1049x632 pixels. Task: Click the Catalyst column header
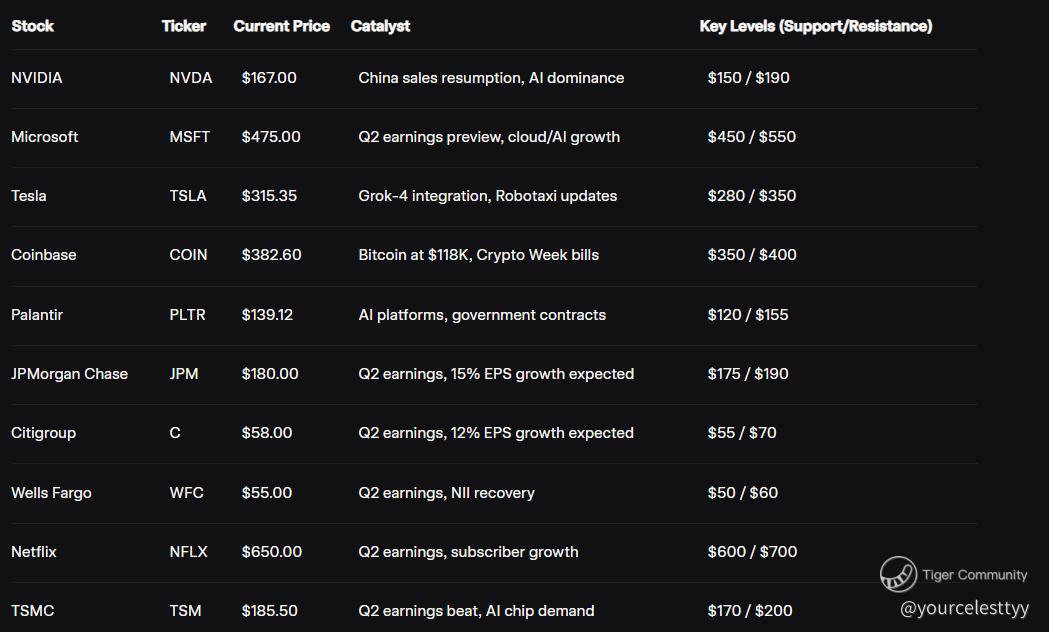pos(380,26)
